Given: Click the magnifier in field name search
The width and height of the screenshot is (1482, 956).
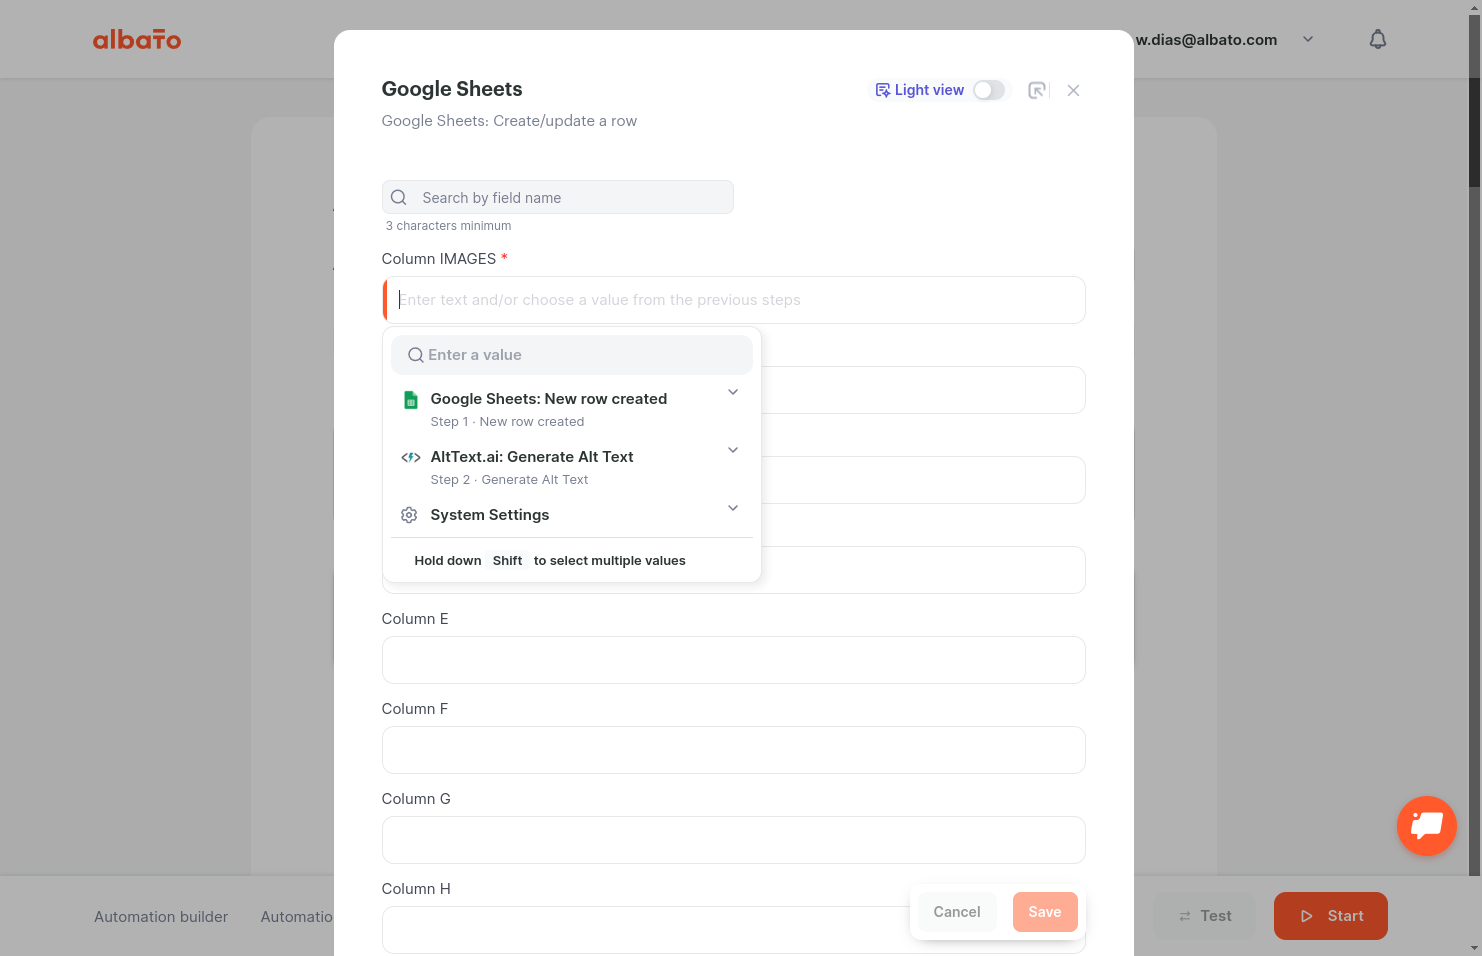Looking at the screenshot, I should [x=399, y=198].
